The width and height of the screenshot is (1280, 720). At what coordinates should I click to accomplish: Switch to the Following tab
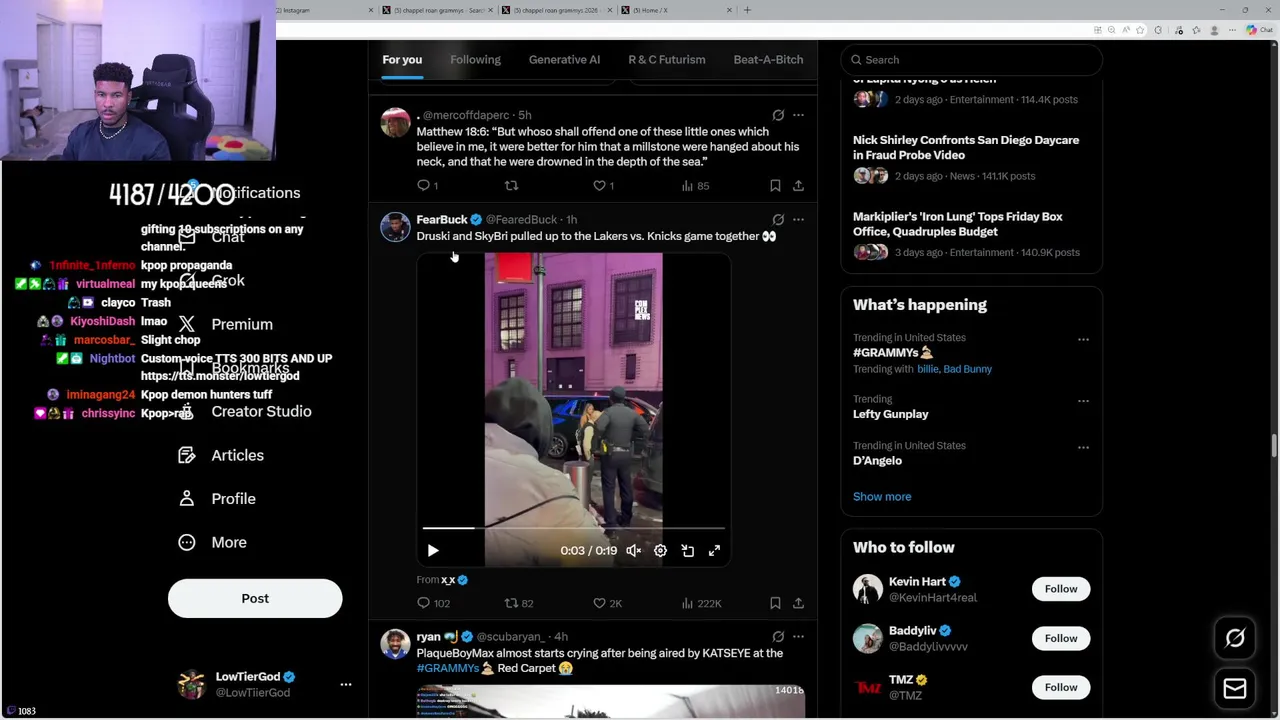(x=475, y=59)
